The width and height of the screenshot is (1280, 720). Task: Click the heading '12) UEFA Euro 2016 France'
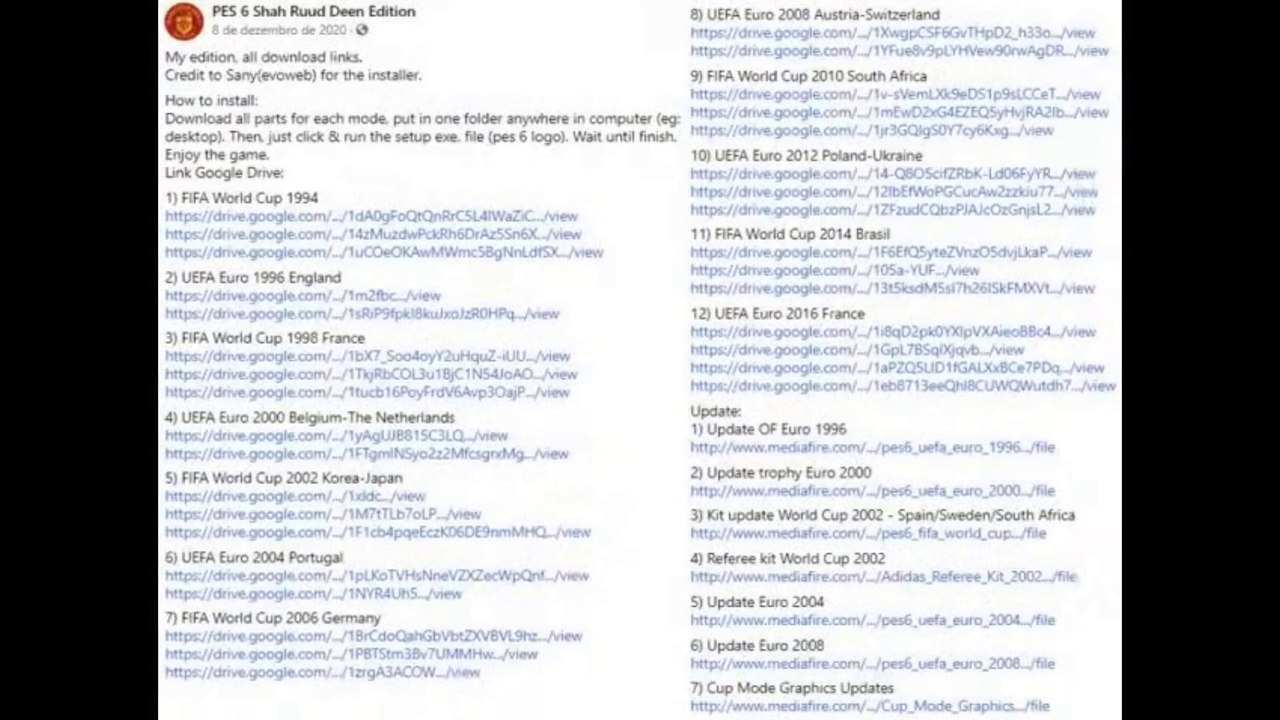coord(778,314)
